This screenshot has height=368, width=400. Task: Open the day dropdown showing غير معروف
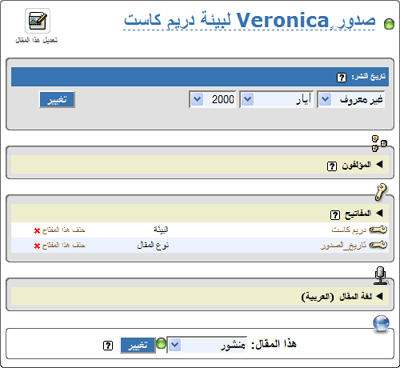pos(351,99)
